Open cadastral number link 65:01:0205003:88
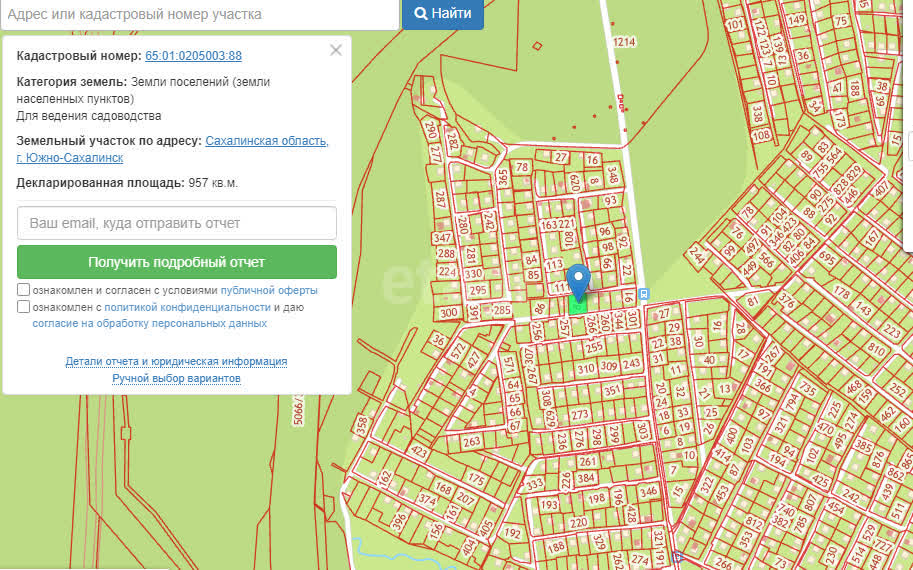The height and width of the screenshot is (570, 913). point(193,57)
